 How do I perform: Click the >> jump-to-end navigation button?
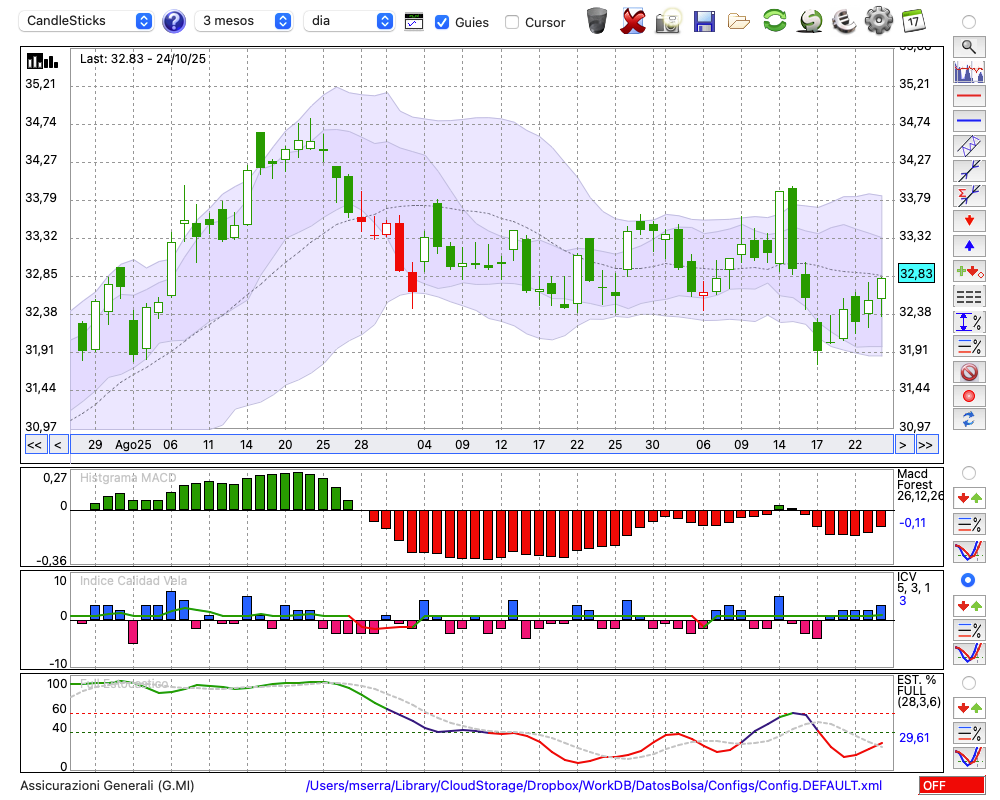click(926, 445)
